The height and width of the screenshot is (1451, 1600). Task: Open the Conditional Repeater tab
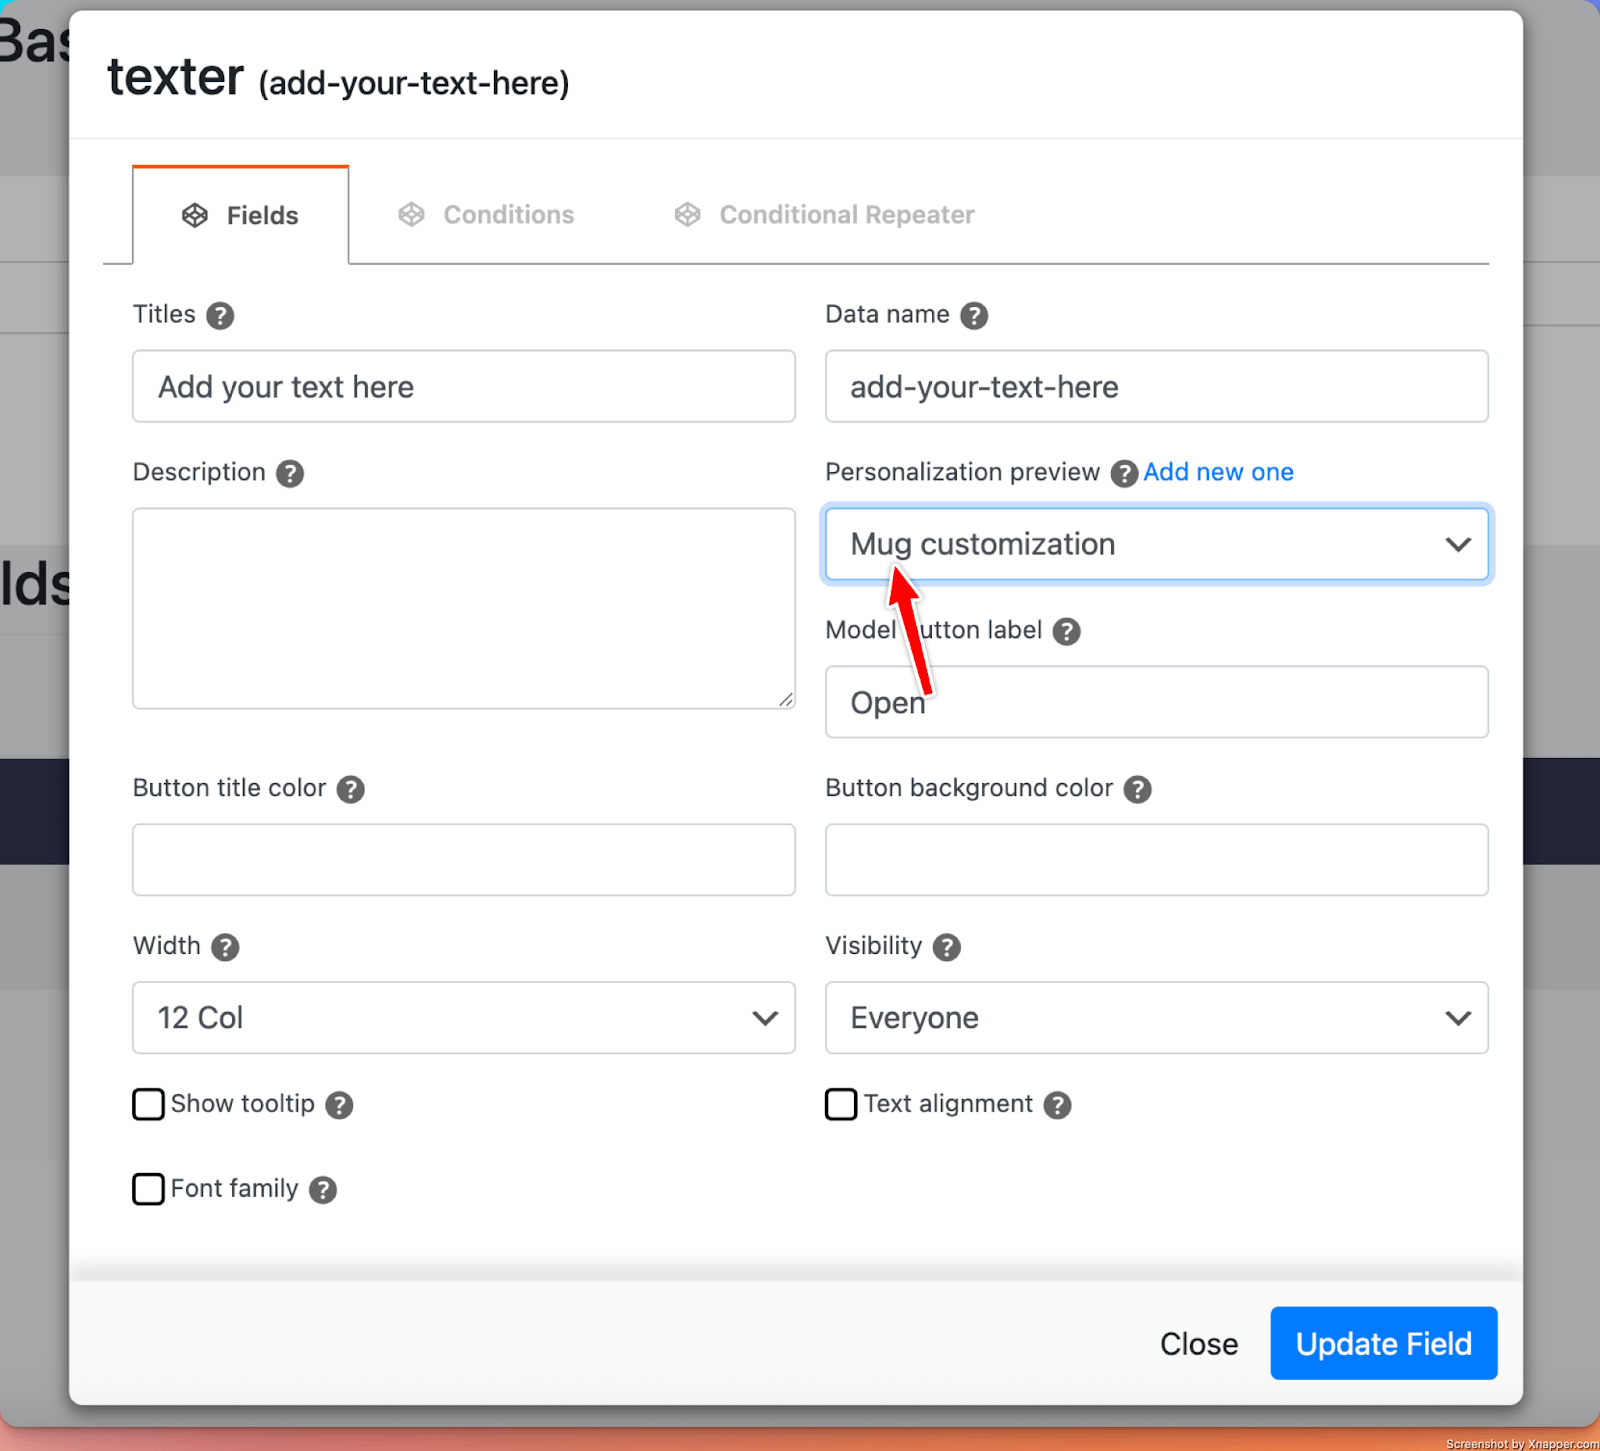(824, 215)
